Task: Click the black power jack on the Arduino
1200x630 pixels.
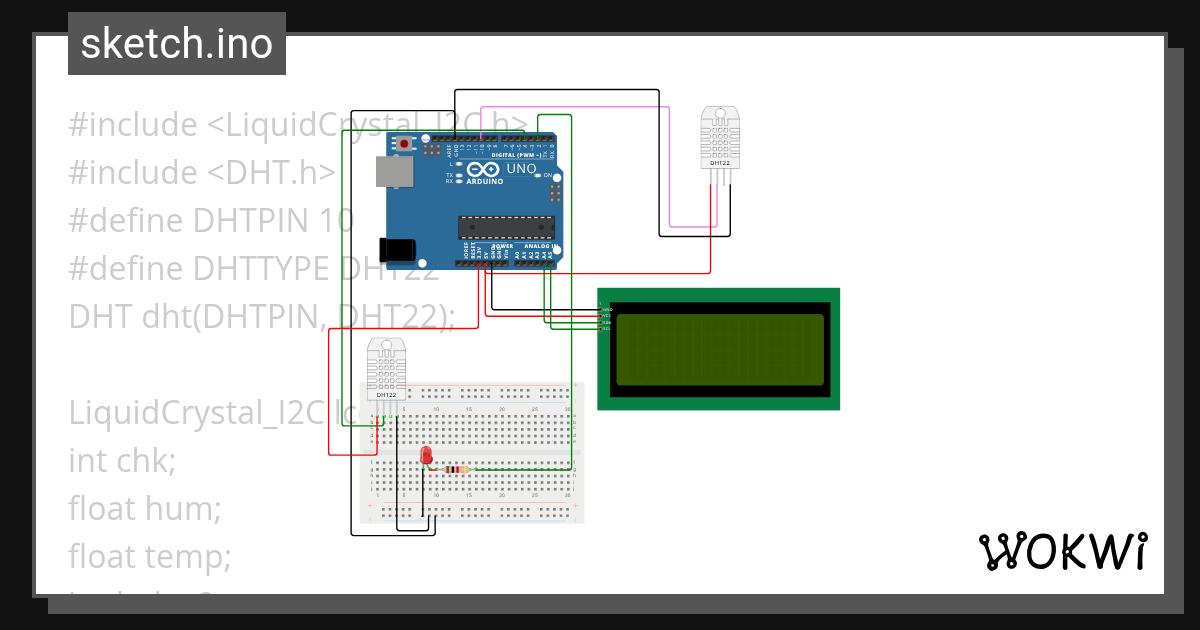Action: pyautogui.click(x=397, y=250)
